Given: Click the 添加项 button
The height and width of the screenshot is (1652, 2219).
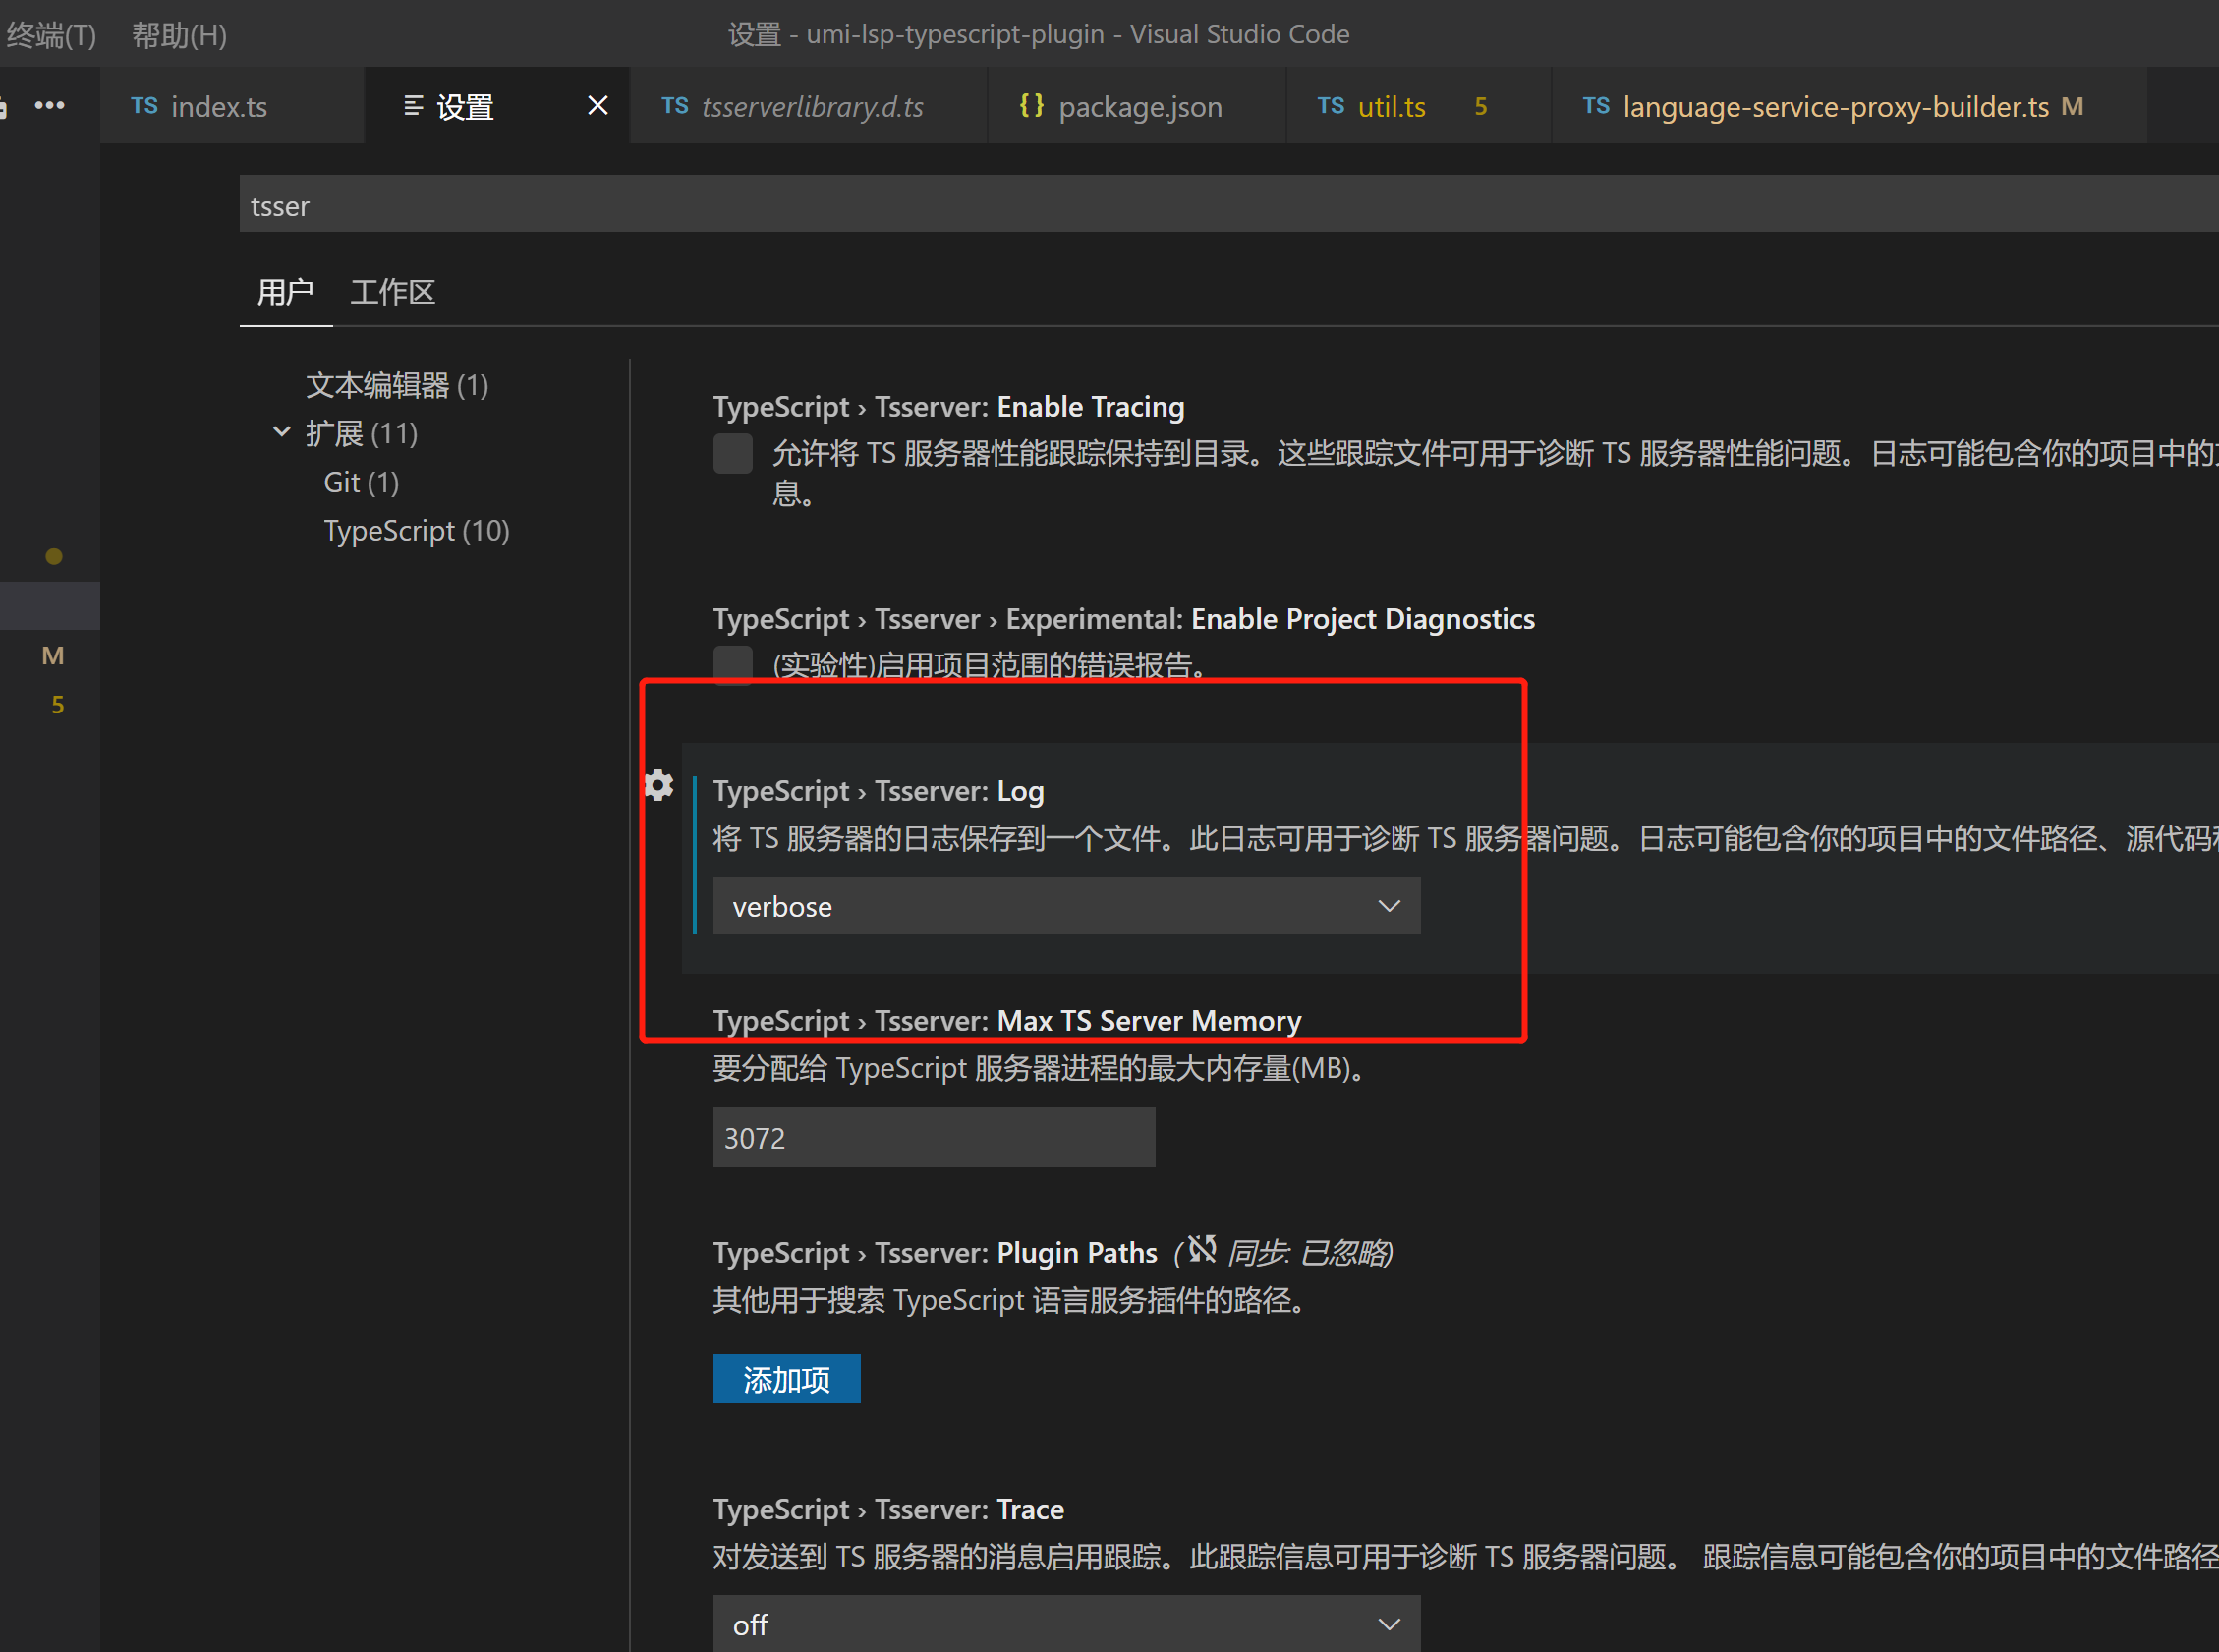Looking at the screenshot, I should point(786,1379).
